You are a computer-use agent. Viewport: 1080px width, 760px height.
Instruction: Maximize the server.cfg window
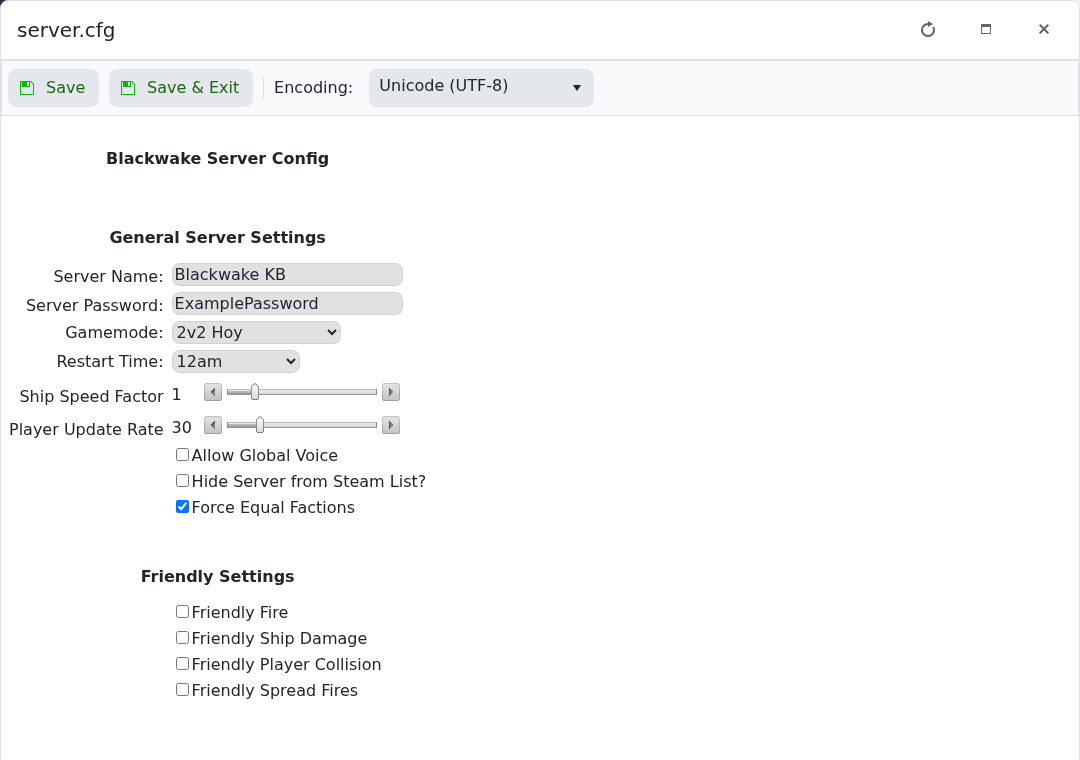[x=986, y=29]
